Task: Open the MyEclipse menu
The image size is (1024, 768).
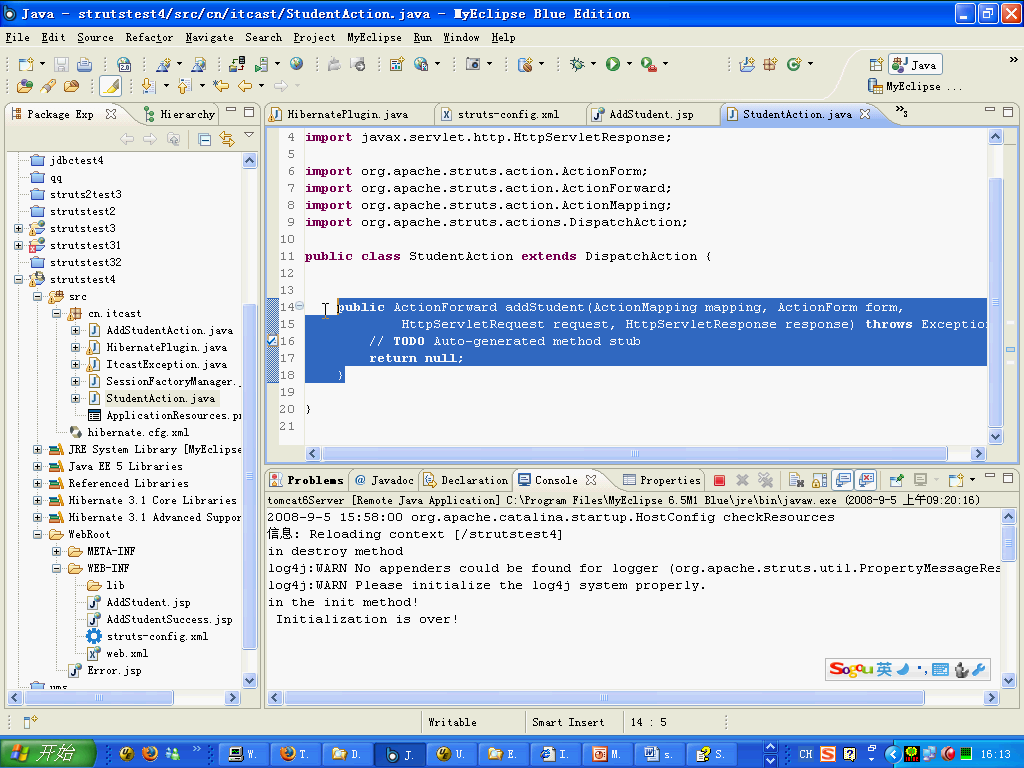Action: click(x=374, y=37)
